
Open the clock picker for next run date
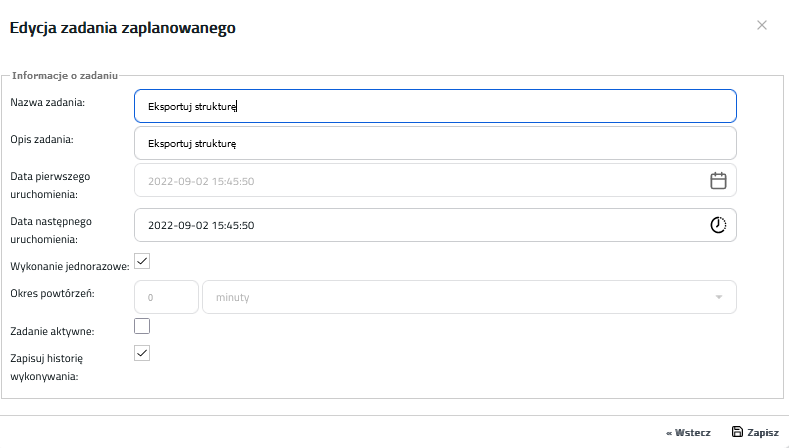pos(718,225)
